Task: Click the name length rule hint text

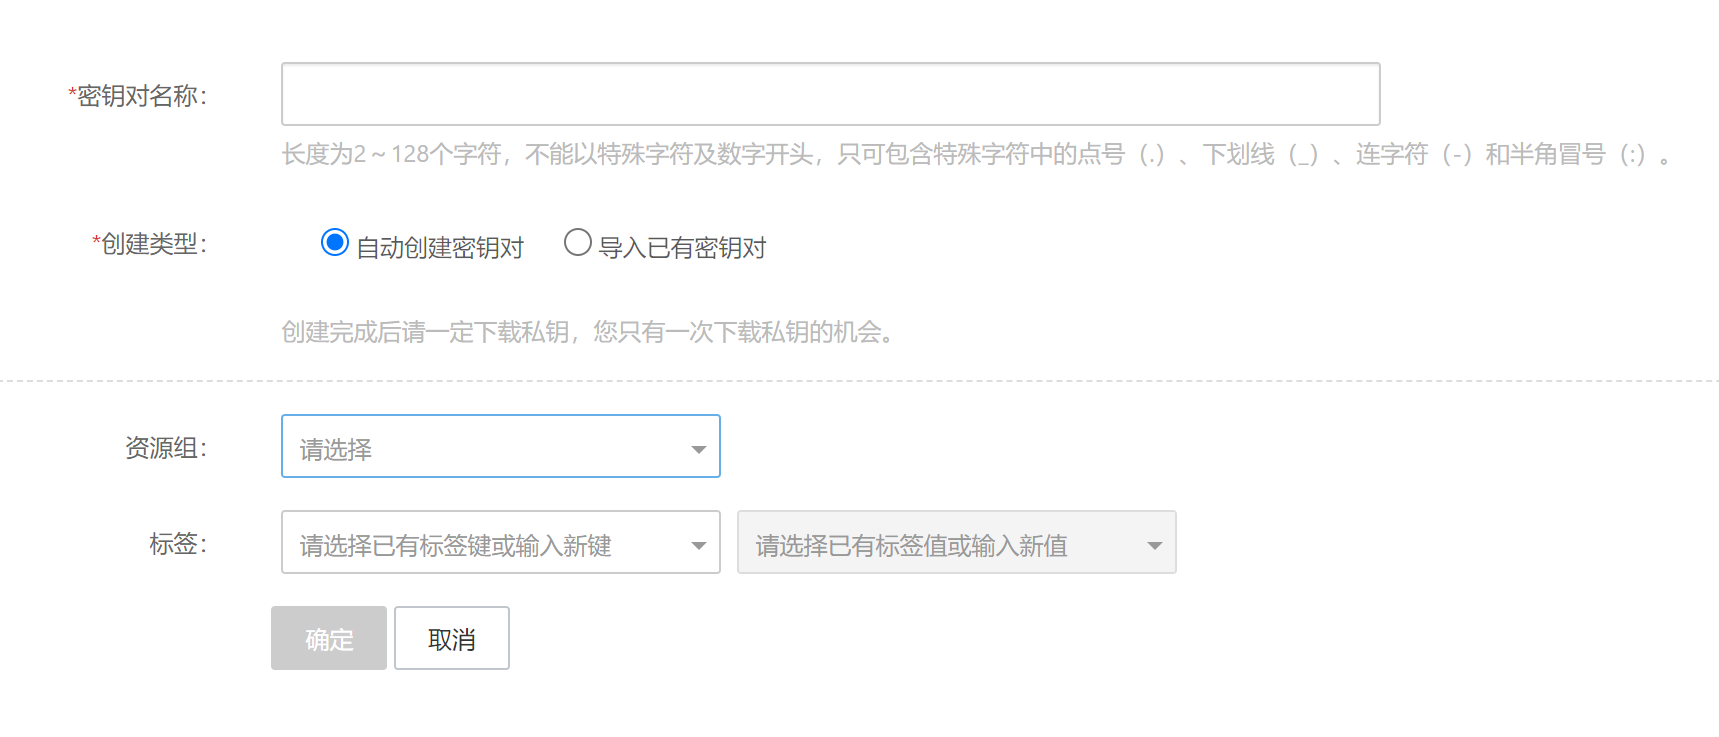Action: 976,154
